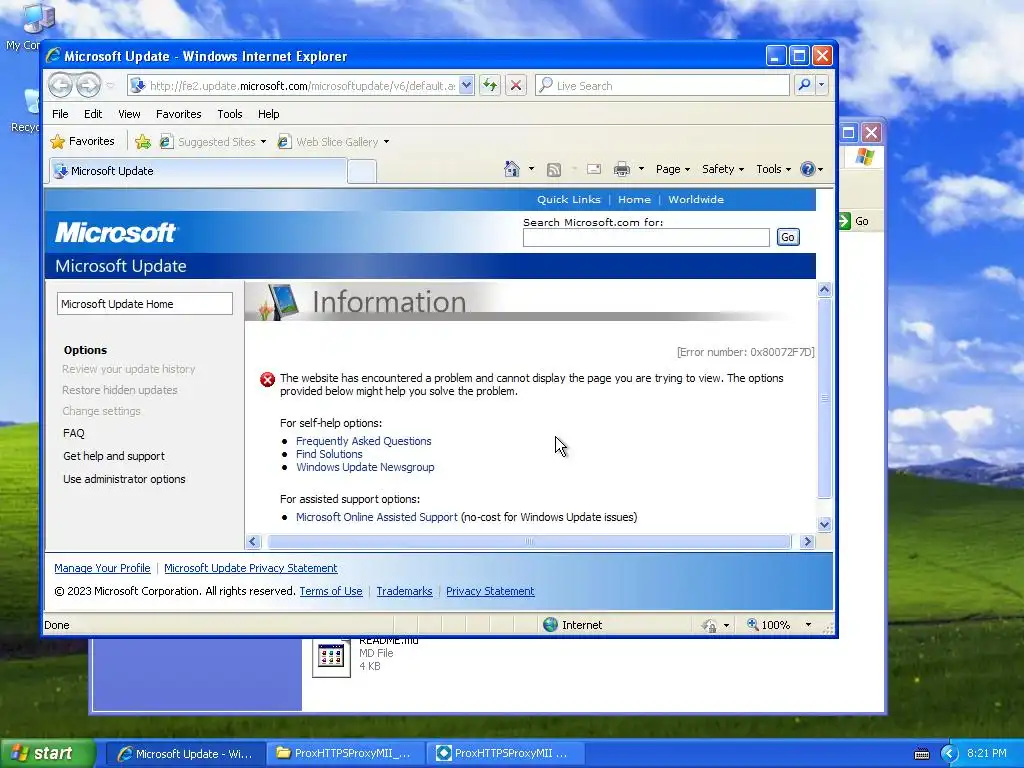Click the README.md file icon in folder window
Viewport: 1024px width, 768px height.
(331, 656)
